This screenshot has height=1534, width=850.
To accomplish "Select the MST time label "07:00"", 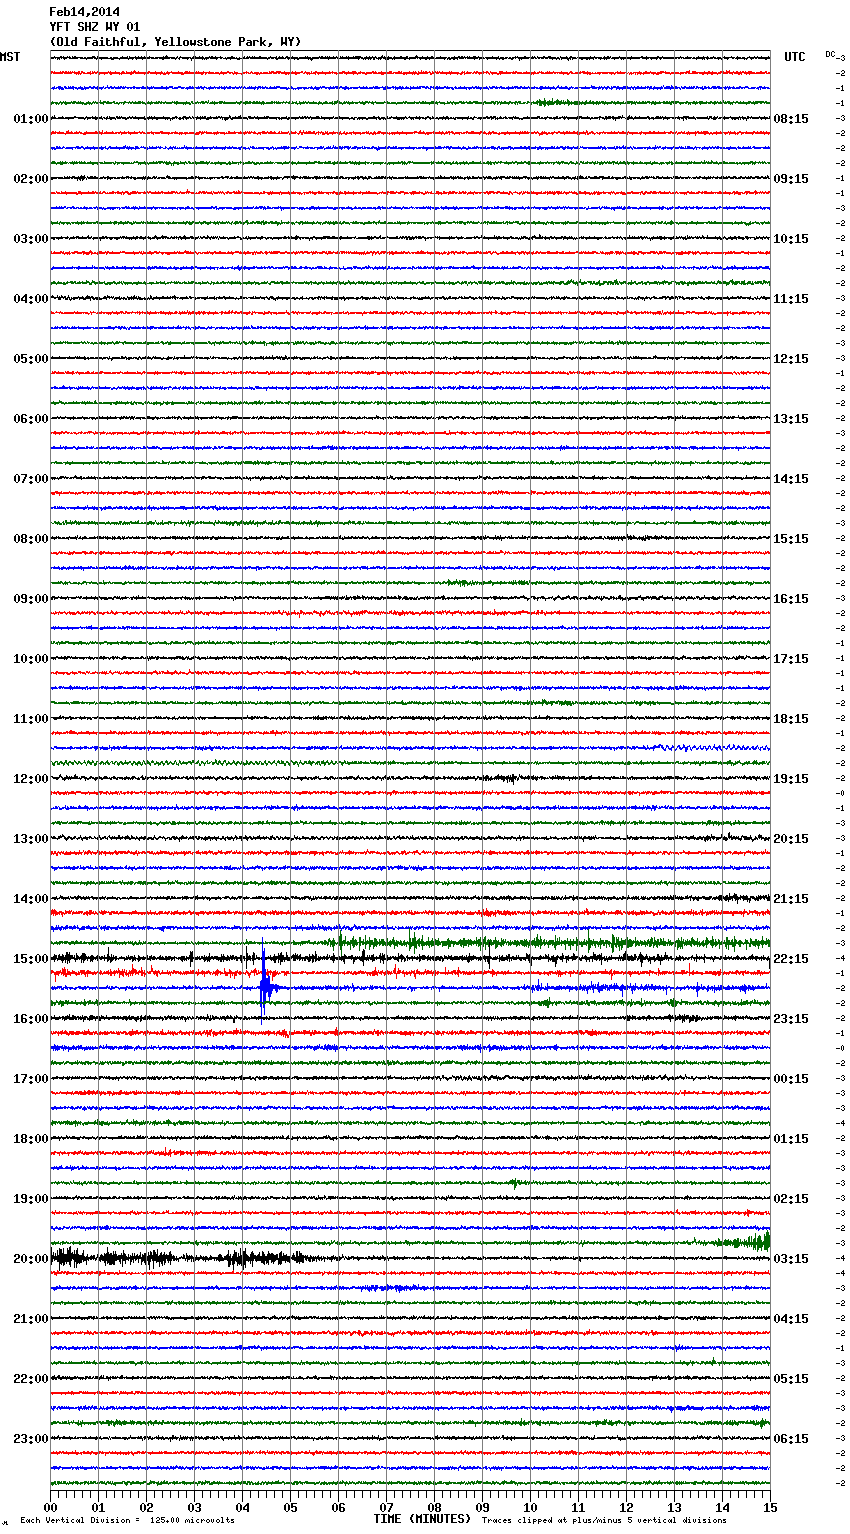I will point(30,479).
